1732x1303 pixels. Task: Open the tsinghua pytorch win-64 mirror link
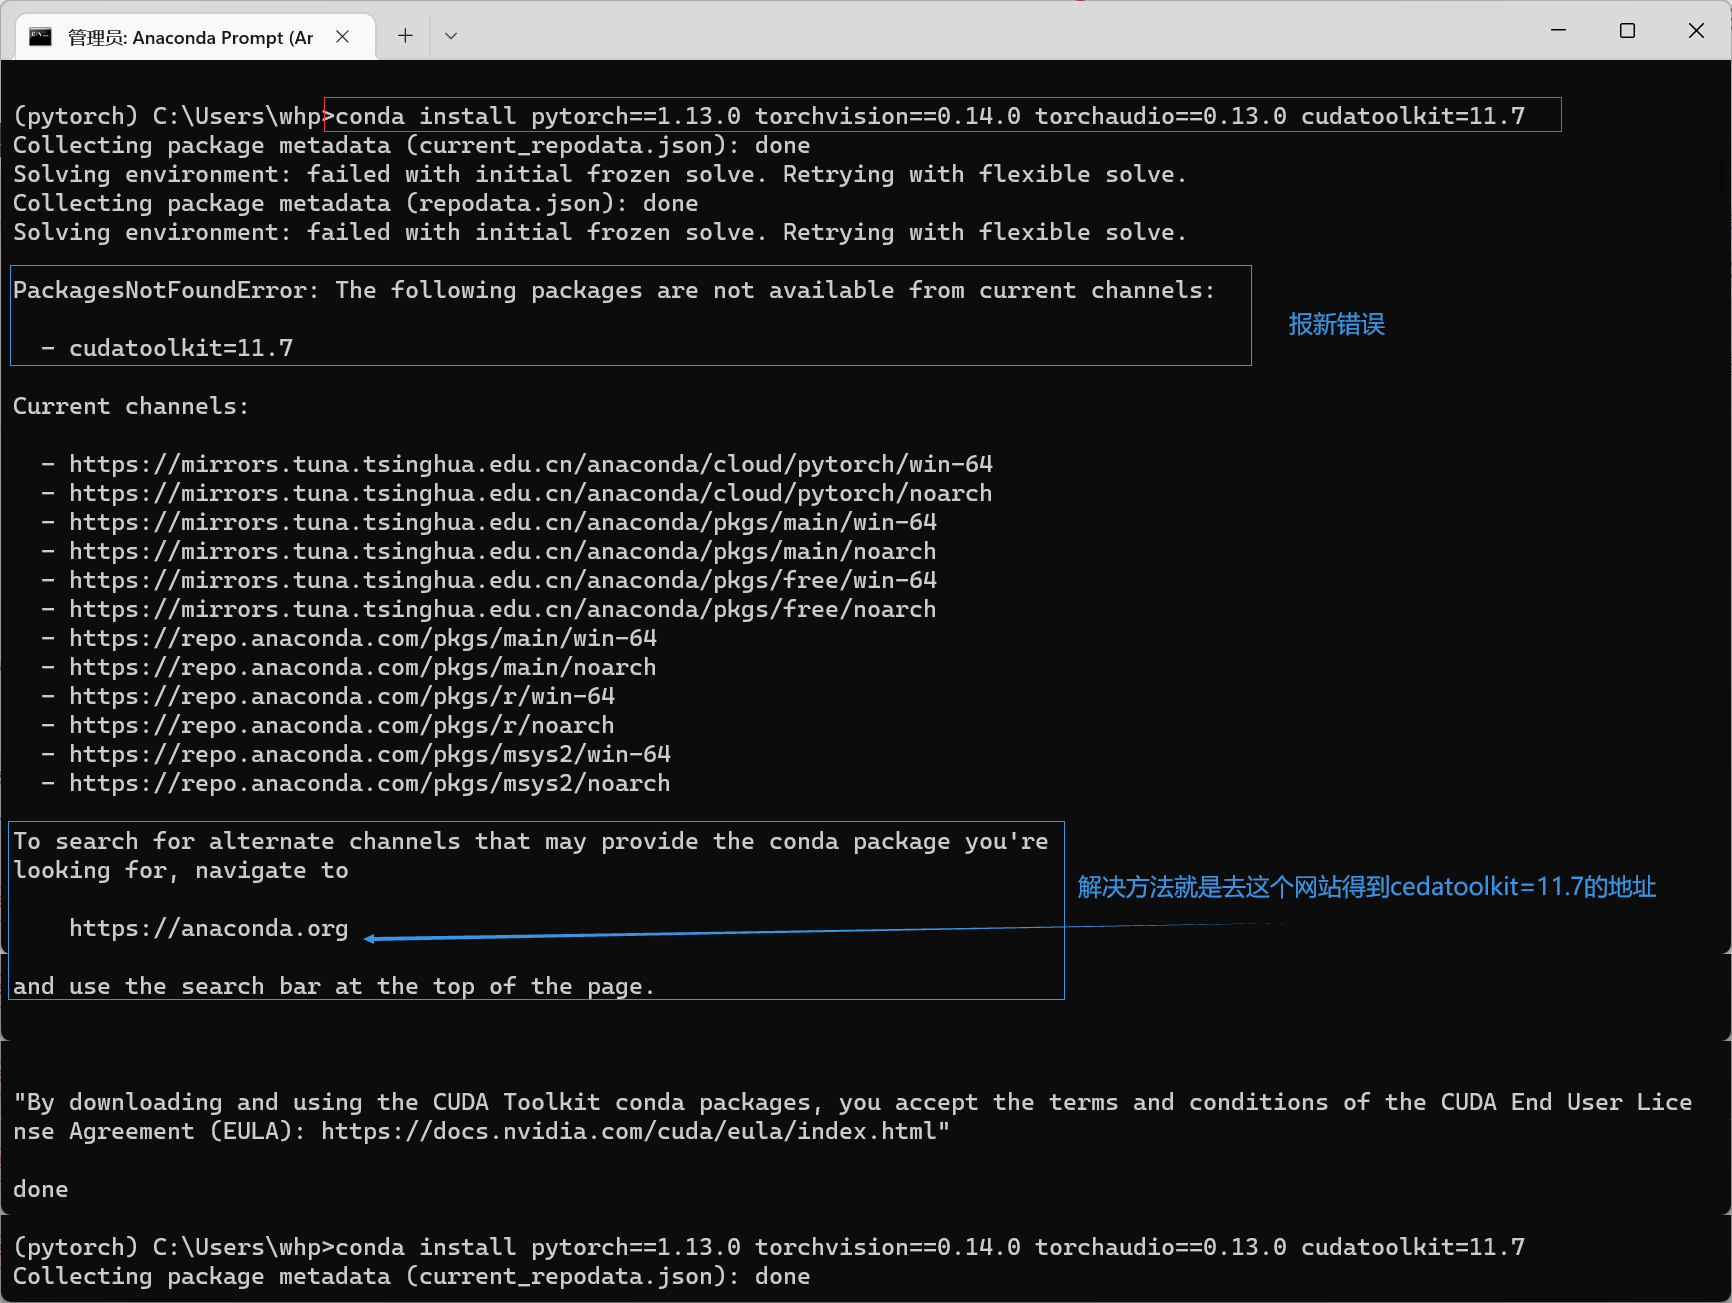pos(529,463)
